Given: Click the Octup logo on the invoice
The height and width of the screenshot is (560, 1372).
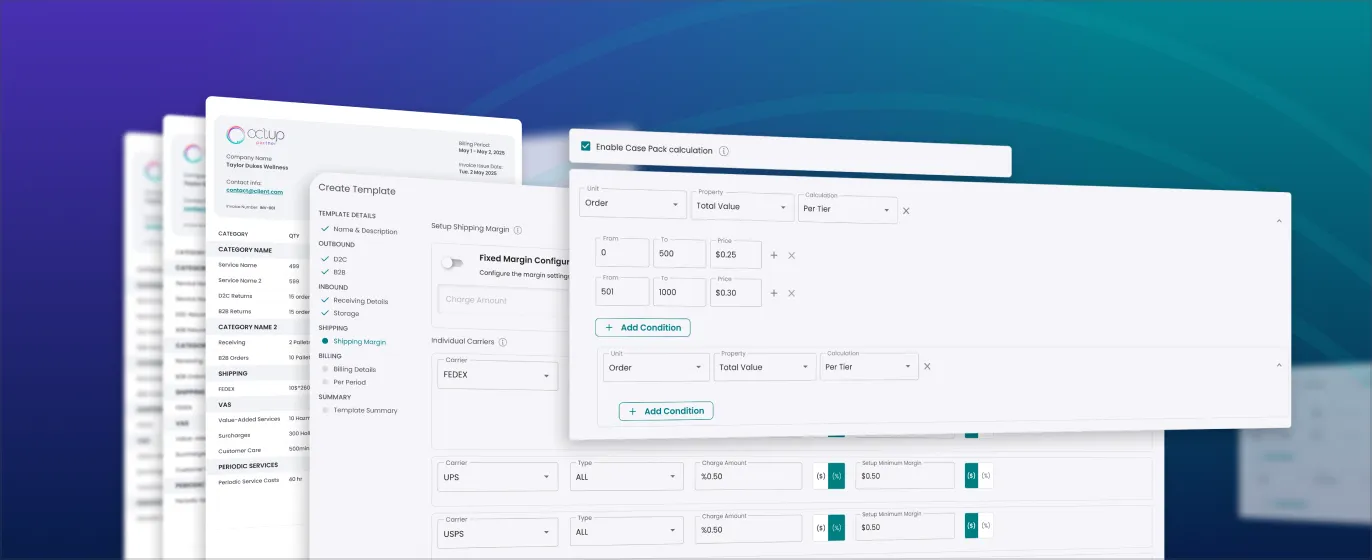Looking at the screenshot, I should click(255, 135).
